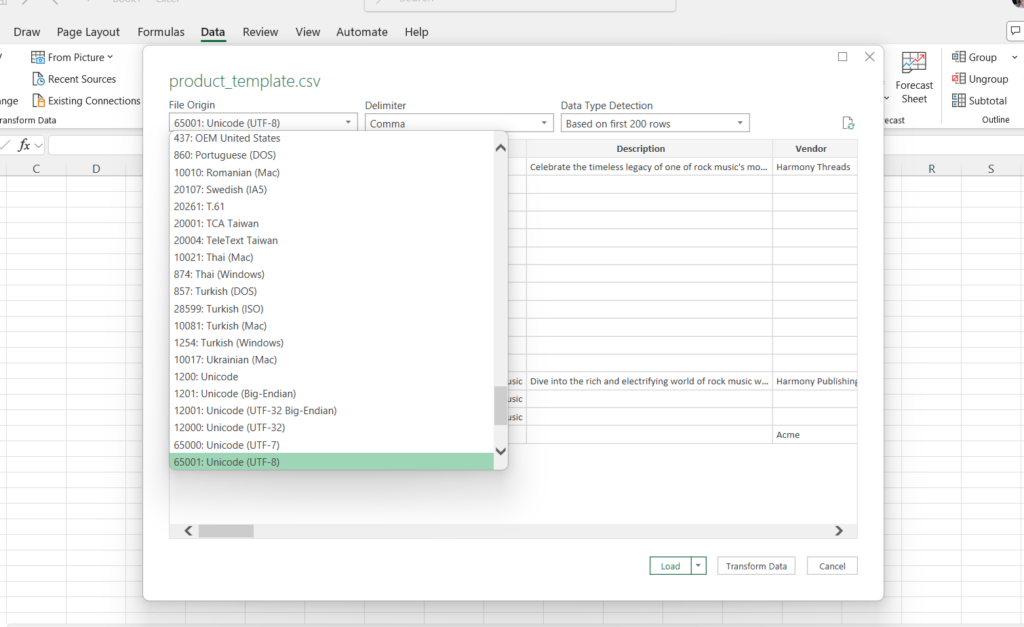The height and width of the screenshot is (627, 1024).
Task: Click the From Picture icon
Action: [x=38, y=57]
